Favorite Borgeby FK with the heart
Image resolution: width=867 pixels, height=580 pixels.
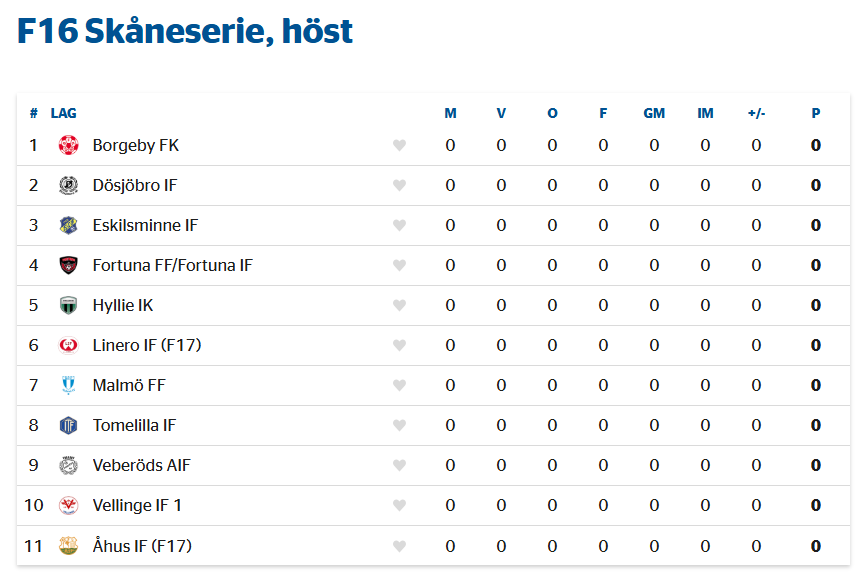coord(399,146)
